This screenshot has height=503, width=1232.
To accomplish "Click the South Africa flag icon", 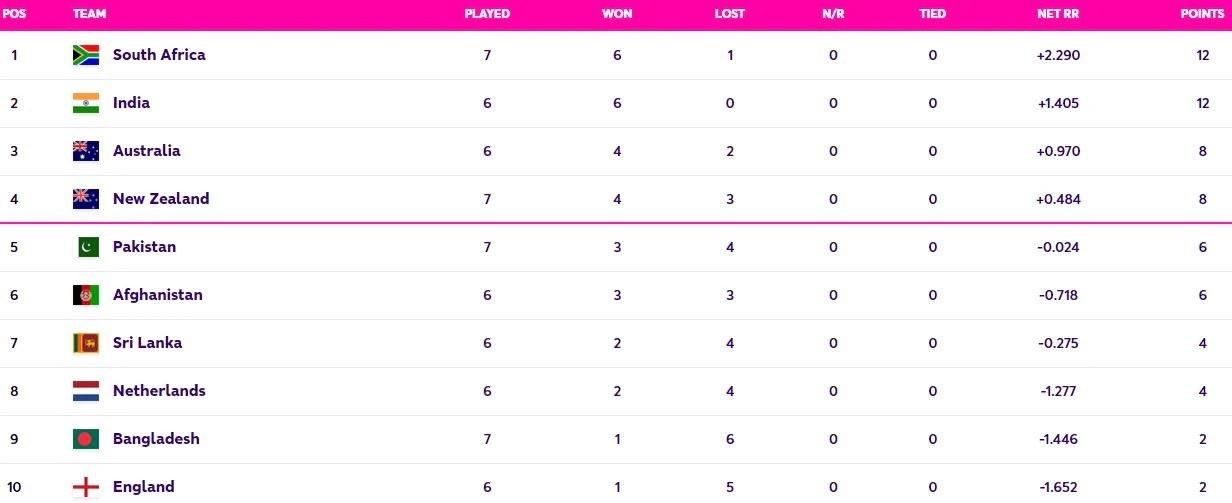I will click(86, 55).
